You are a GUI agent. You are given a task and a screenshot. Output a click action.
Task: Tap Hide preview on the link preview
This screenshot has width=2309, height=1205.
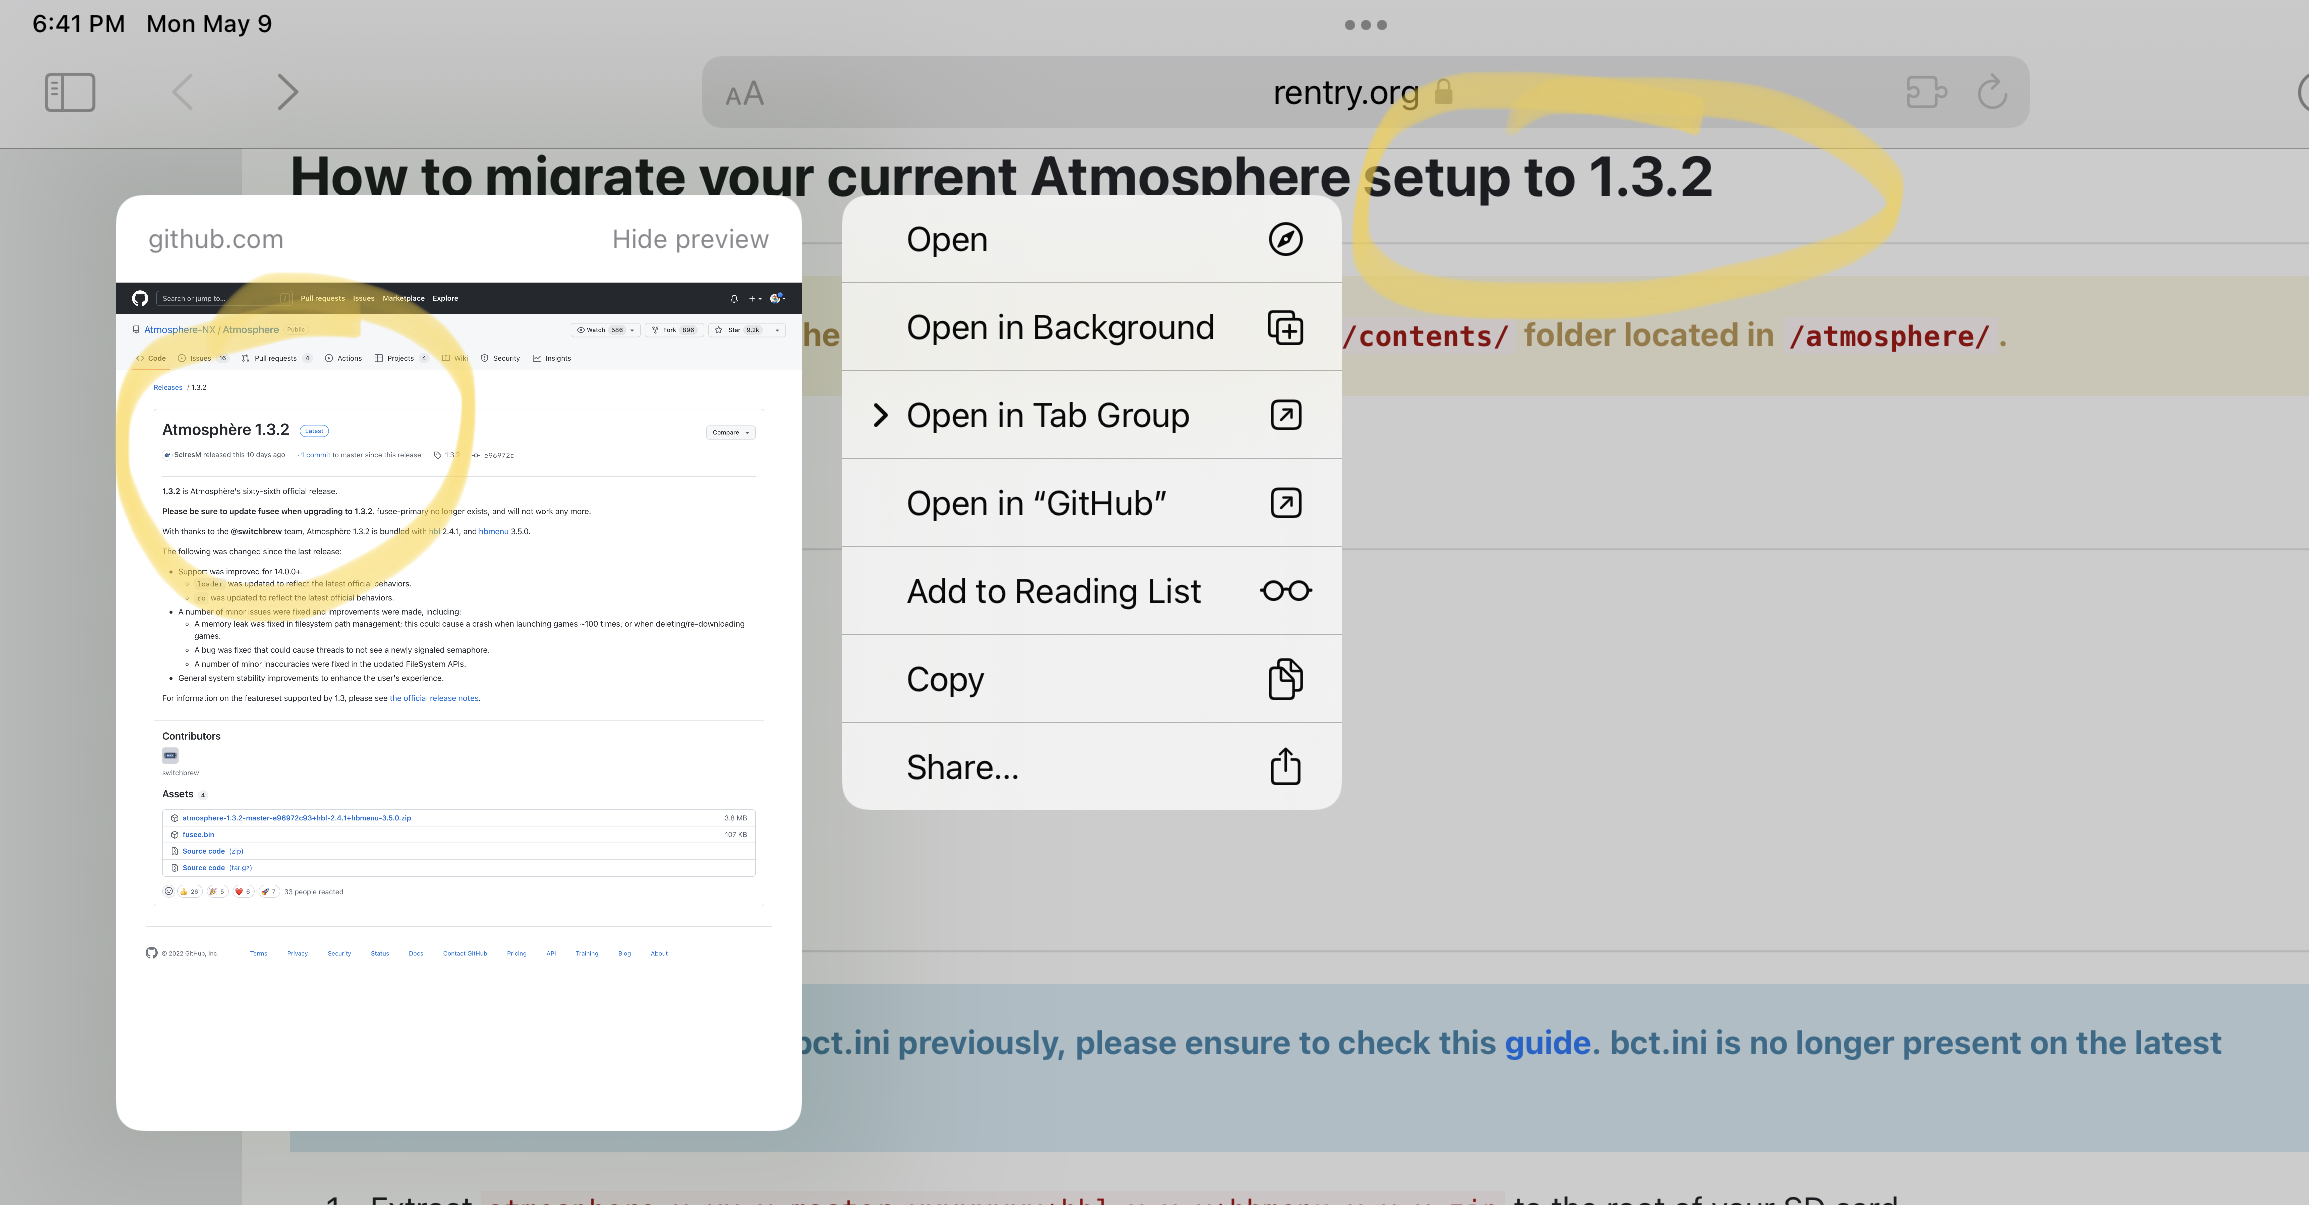[690, 239]
